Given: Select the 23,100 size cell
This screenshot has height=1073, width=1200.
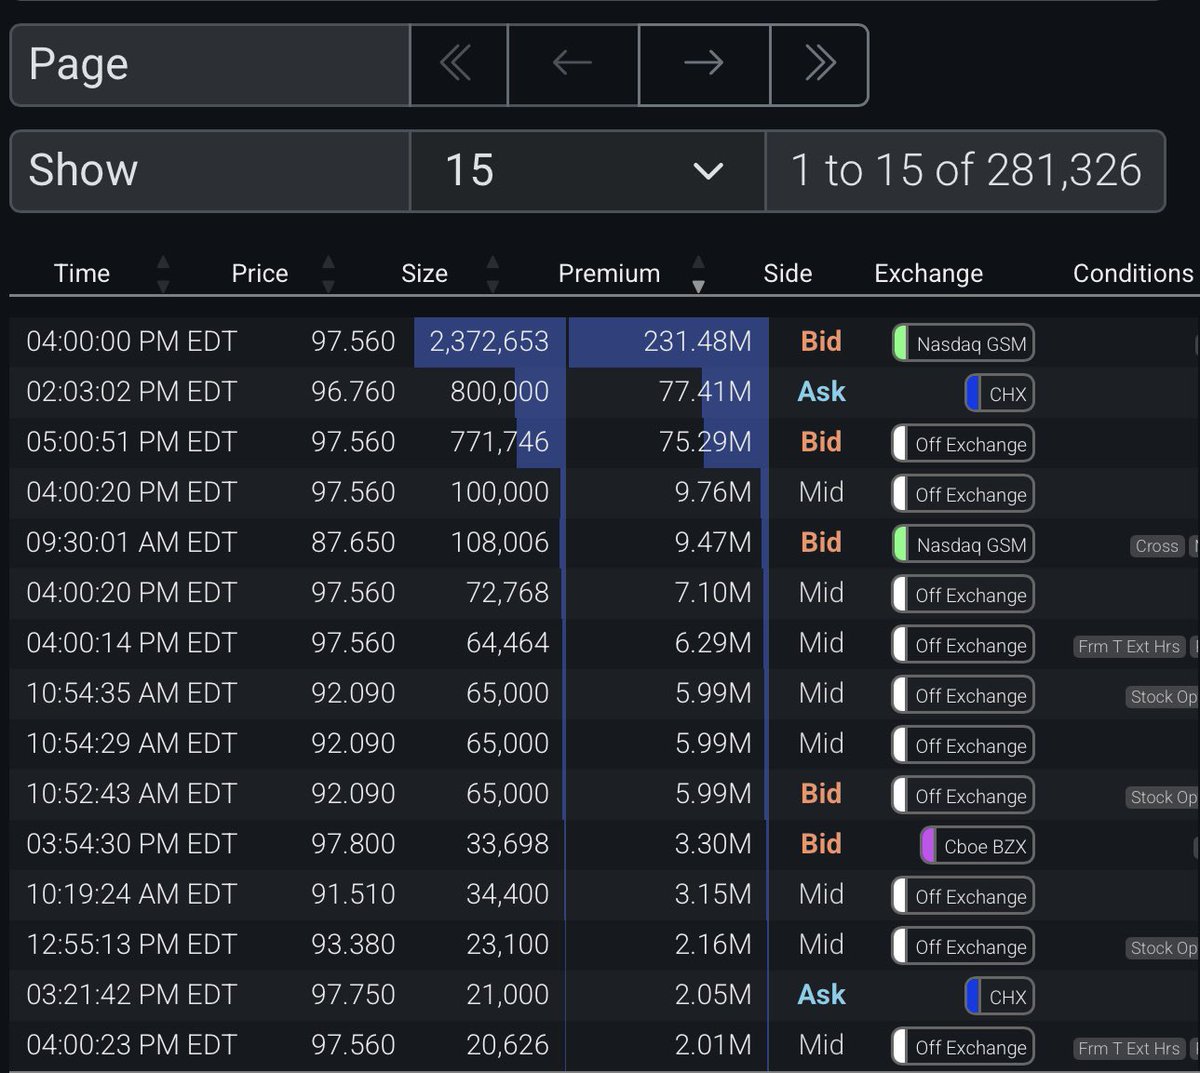Looking at the screenshot, I should [x=507, y=945].
